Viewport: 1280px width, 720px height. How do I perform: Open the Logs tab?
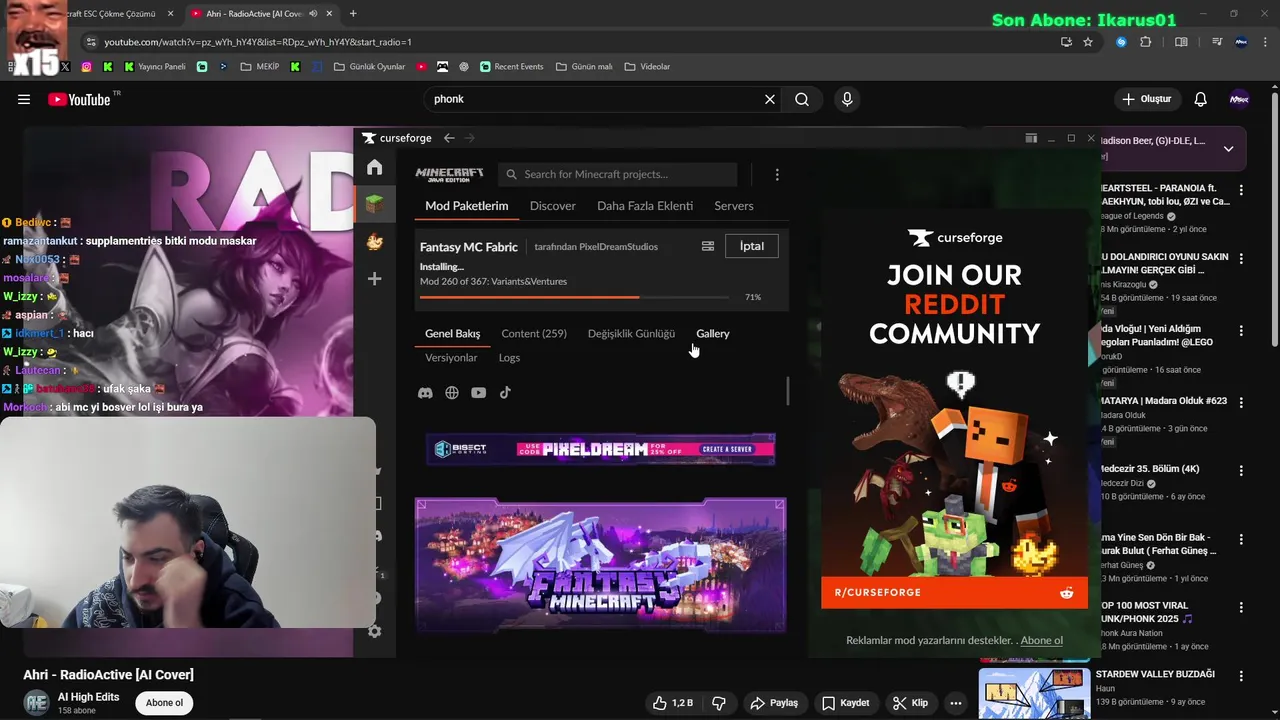[509, 358]
